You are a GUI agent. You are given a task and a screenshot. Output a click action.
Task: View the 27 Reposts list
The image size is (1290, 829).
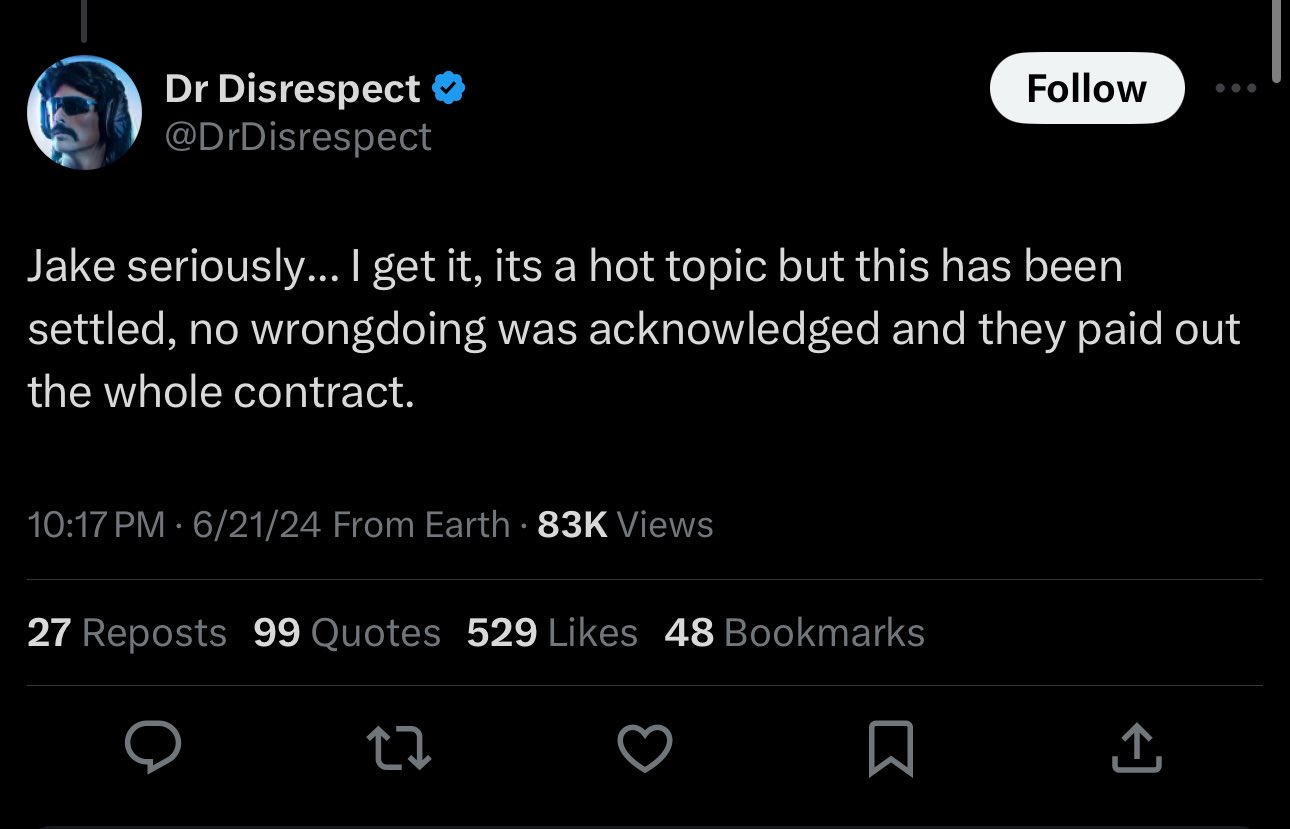[127, 632]
